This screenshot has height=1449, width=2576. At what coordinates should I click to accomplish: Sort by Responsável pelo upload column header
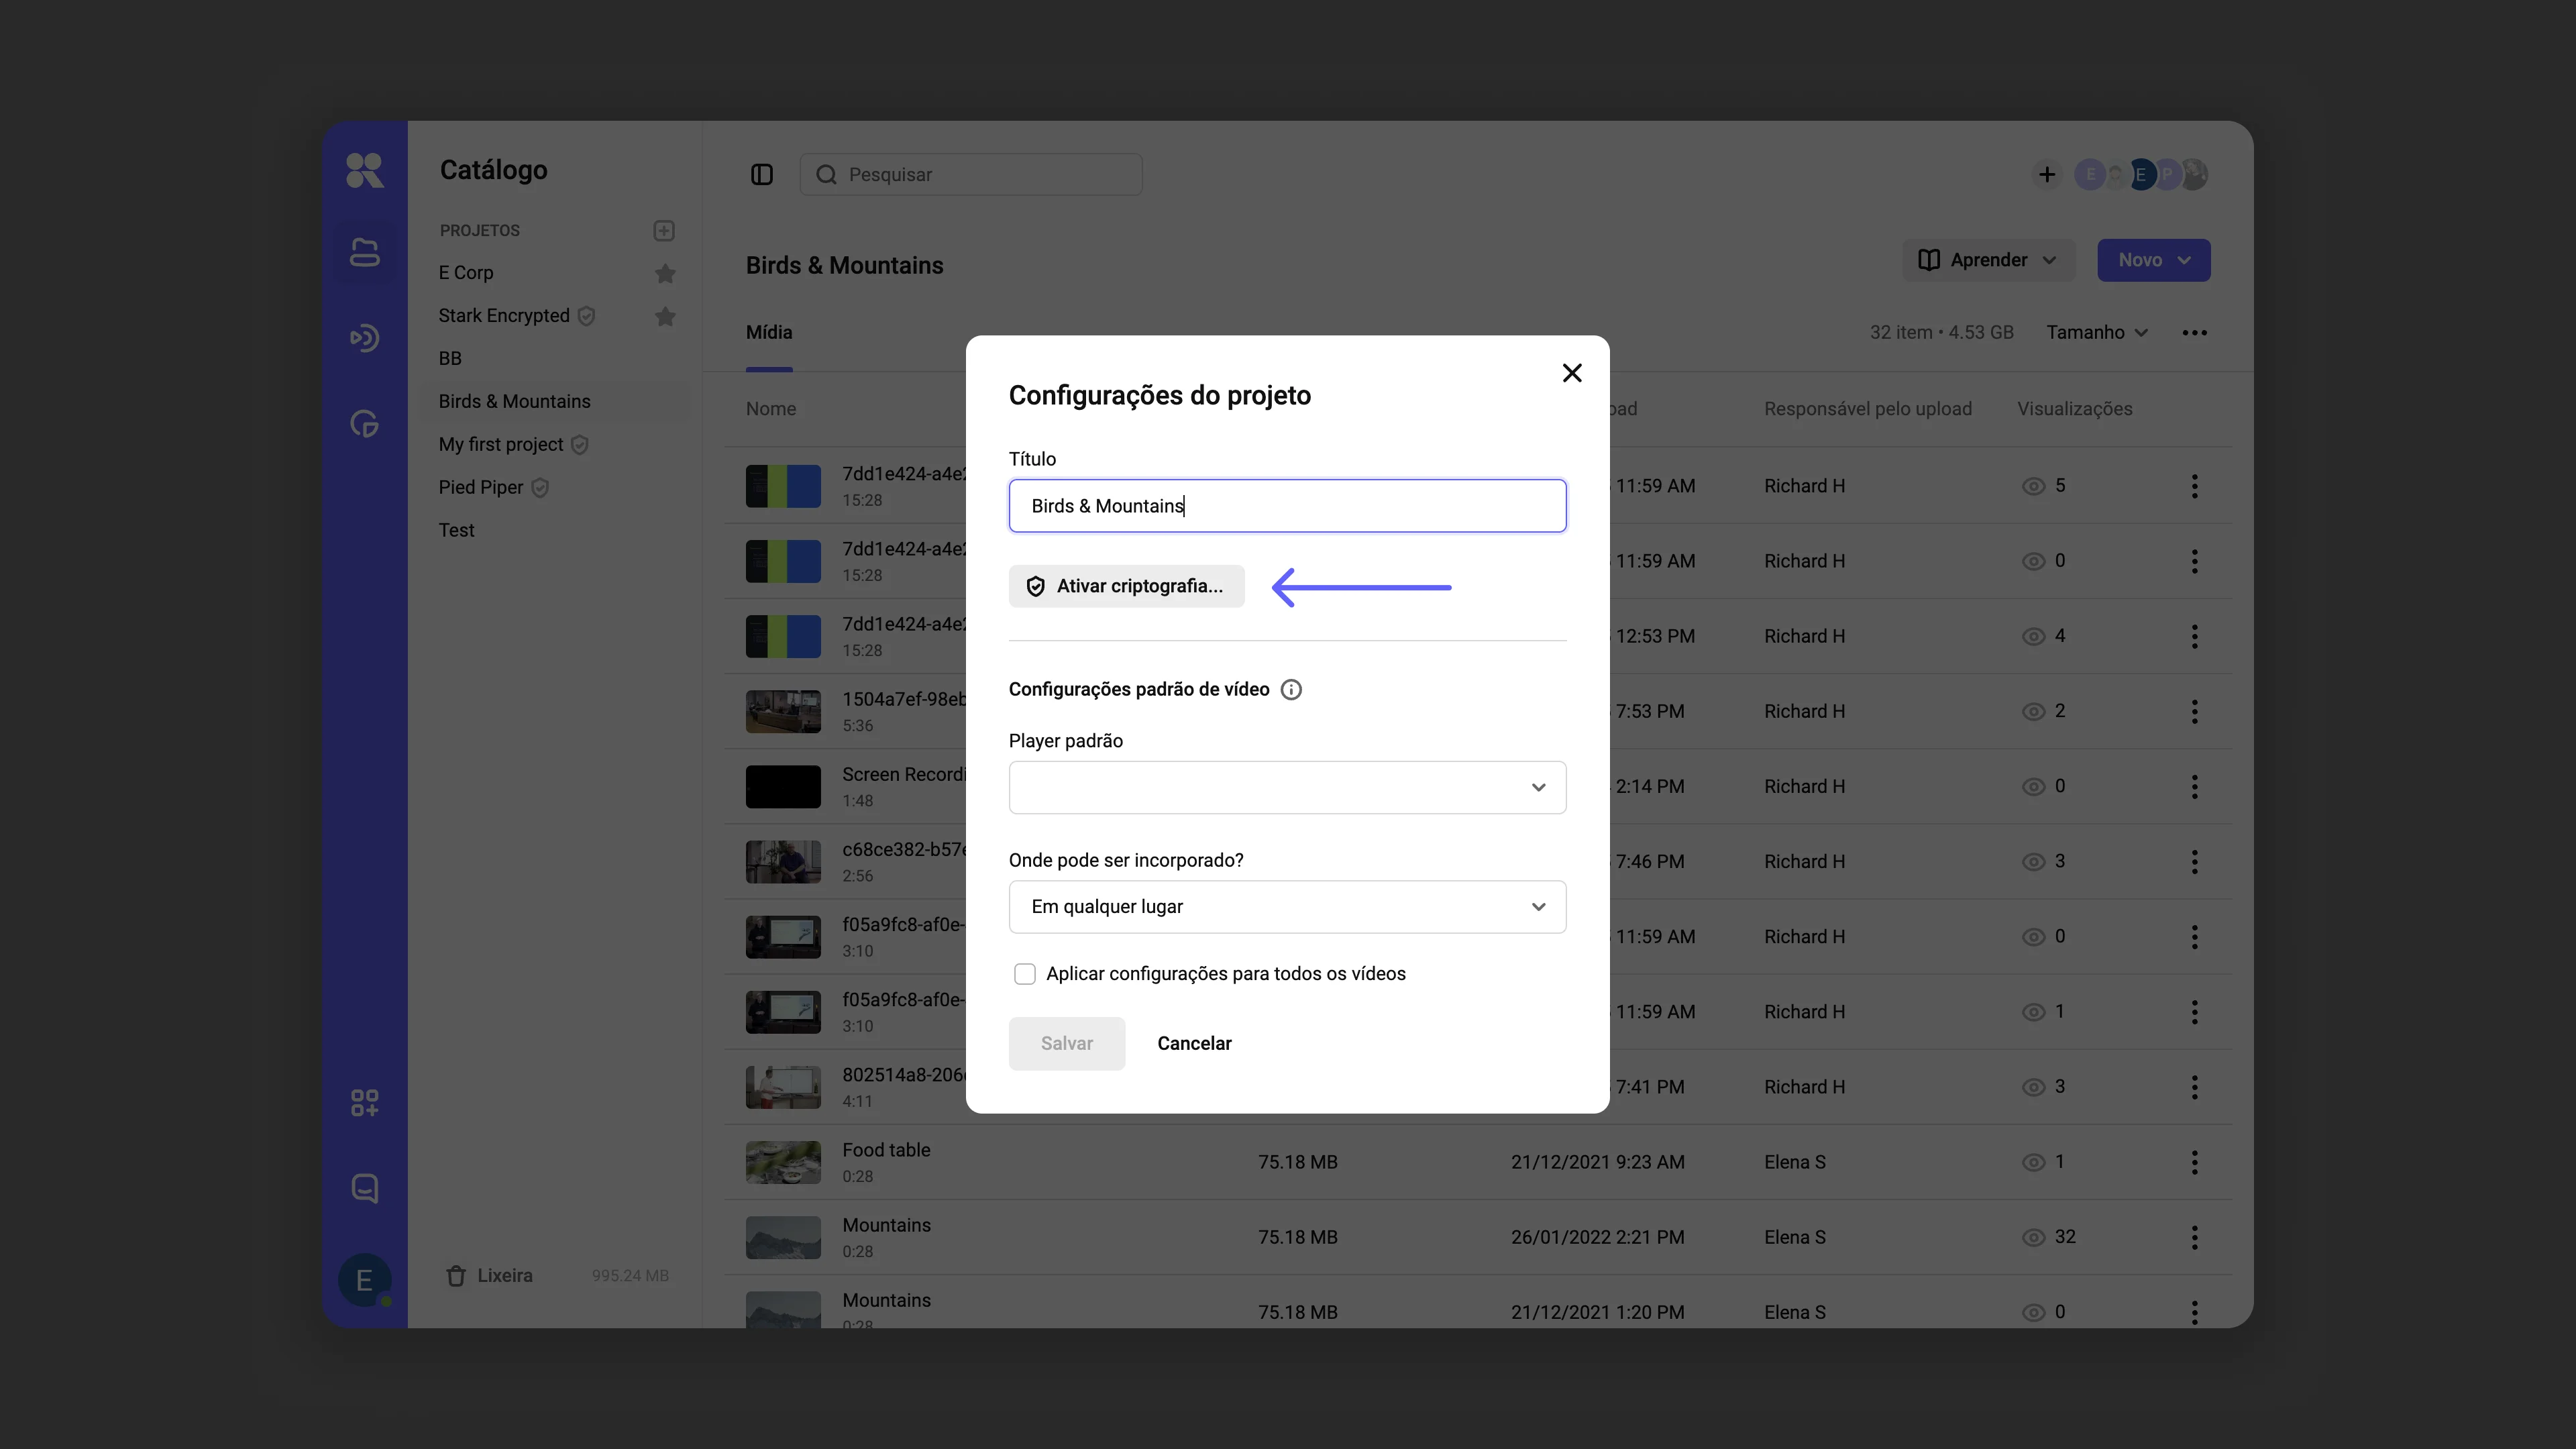tap(1867, 409)
